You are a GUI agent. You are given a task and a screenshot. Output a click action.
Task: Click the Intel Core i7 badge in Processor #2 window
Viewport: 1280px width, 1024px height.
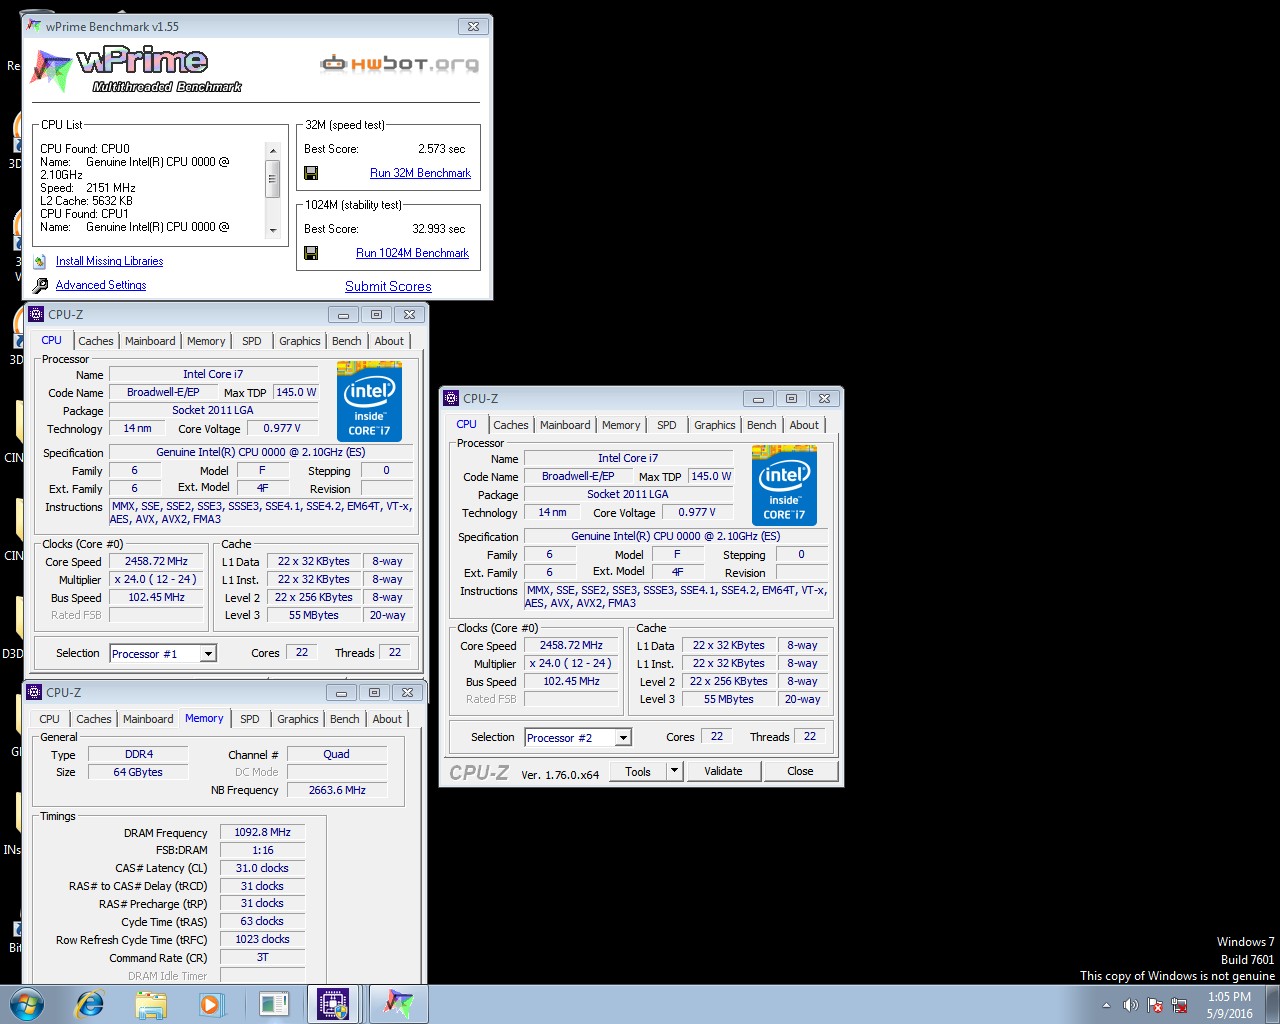tap(784, 486)
